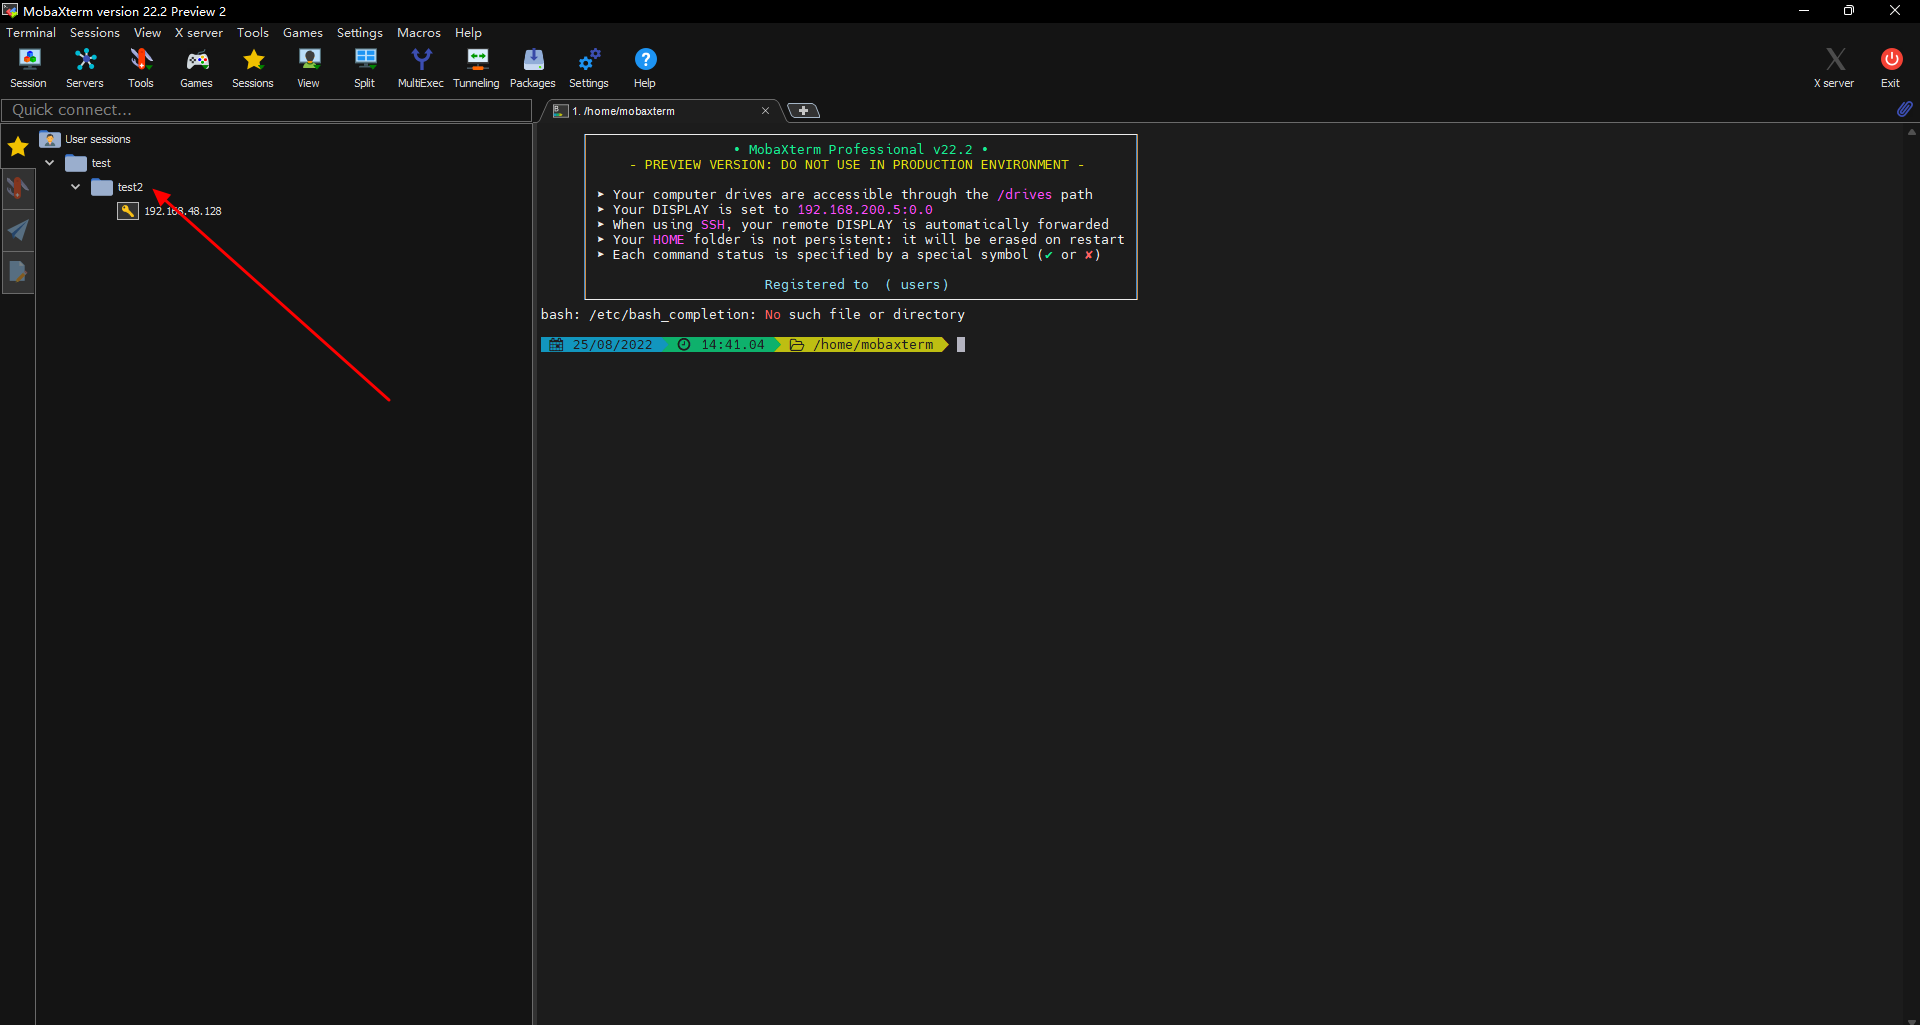Open the Terminal menu

[x=31, y=33]
